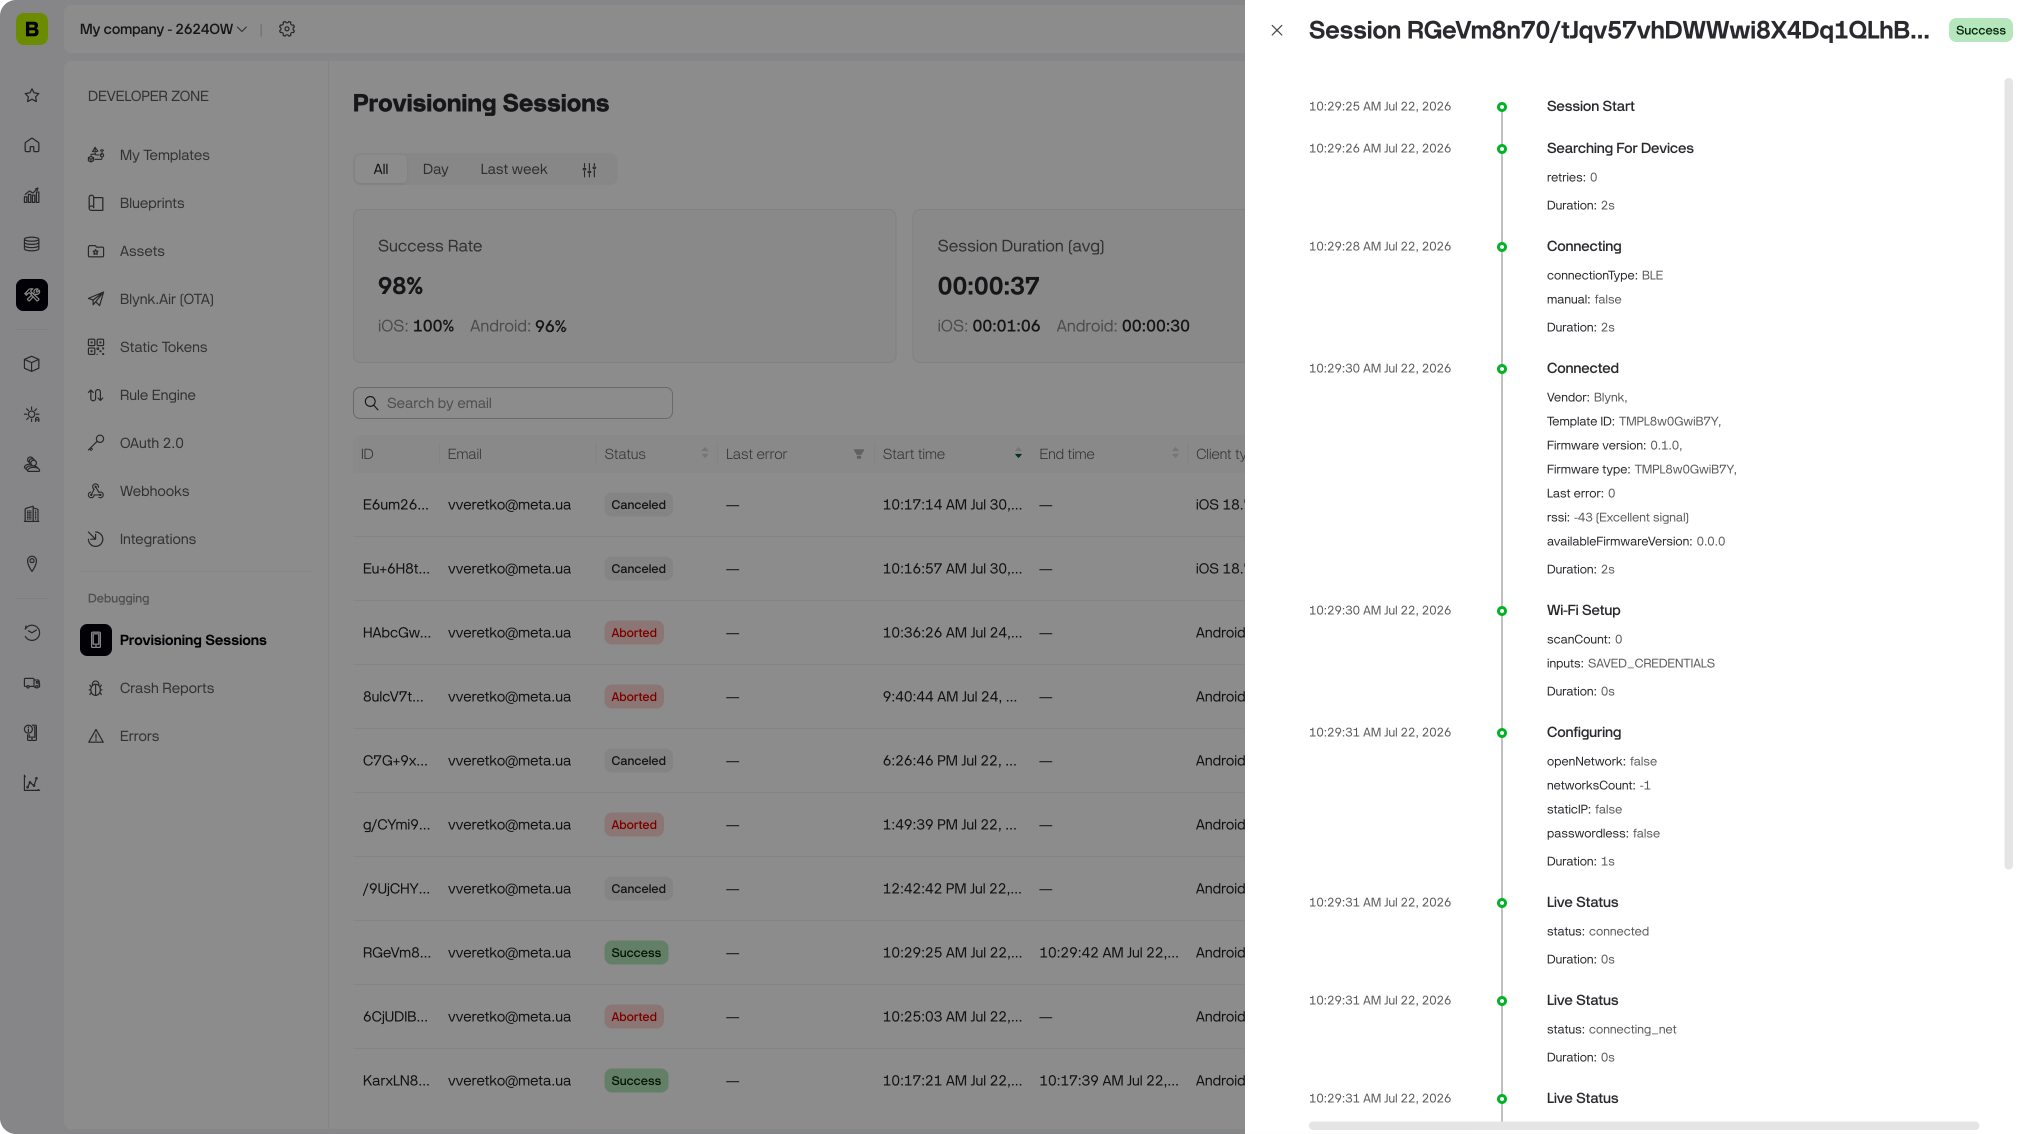Viewport: 2043px width, 1134px height.
Task: Open the bar-chart dashboards icon in rail
Action: pyautogui.click(x=32, y=195)
